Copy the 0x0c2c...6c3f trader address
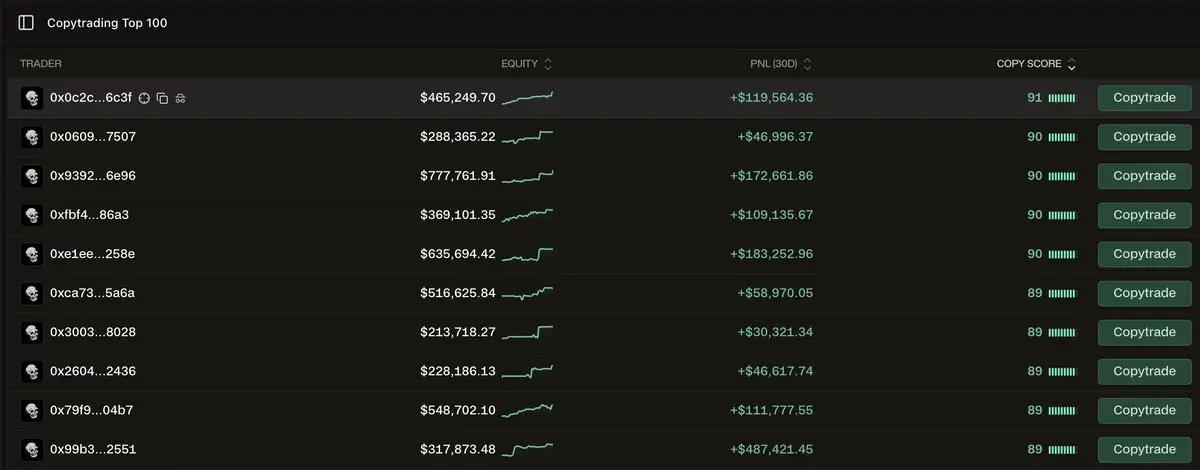The height and width of the screenshot is (470, 1200). pyautogui.click(x=162, y=98)
